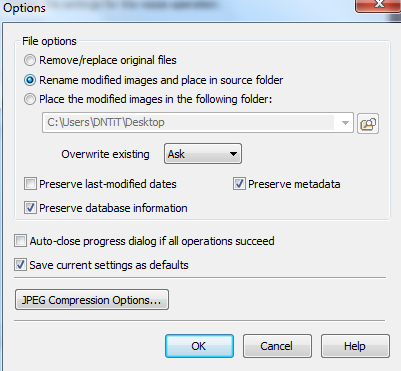401x371 pixels.
Task: Close the Options dialog window
Action: click(378, 5)
